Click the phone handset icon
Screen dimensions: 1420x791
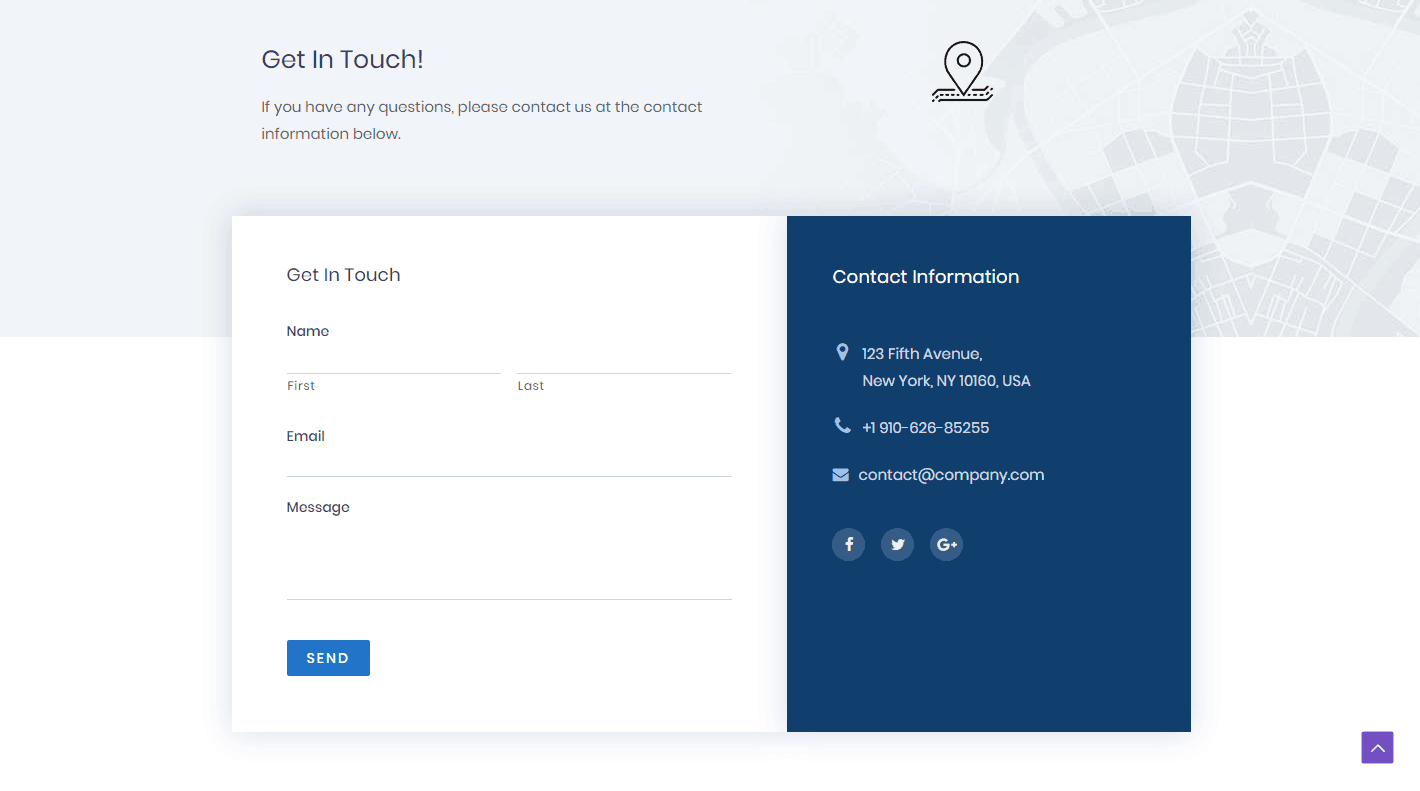[x=842, y=426]
